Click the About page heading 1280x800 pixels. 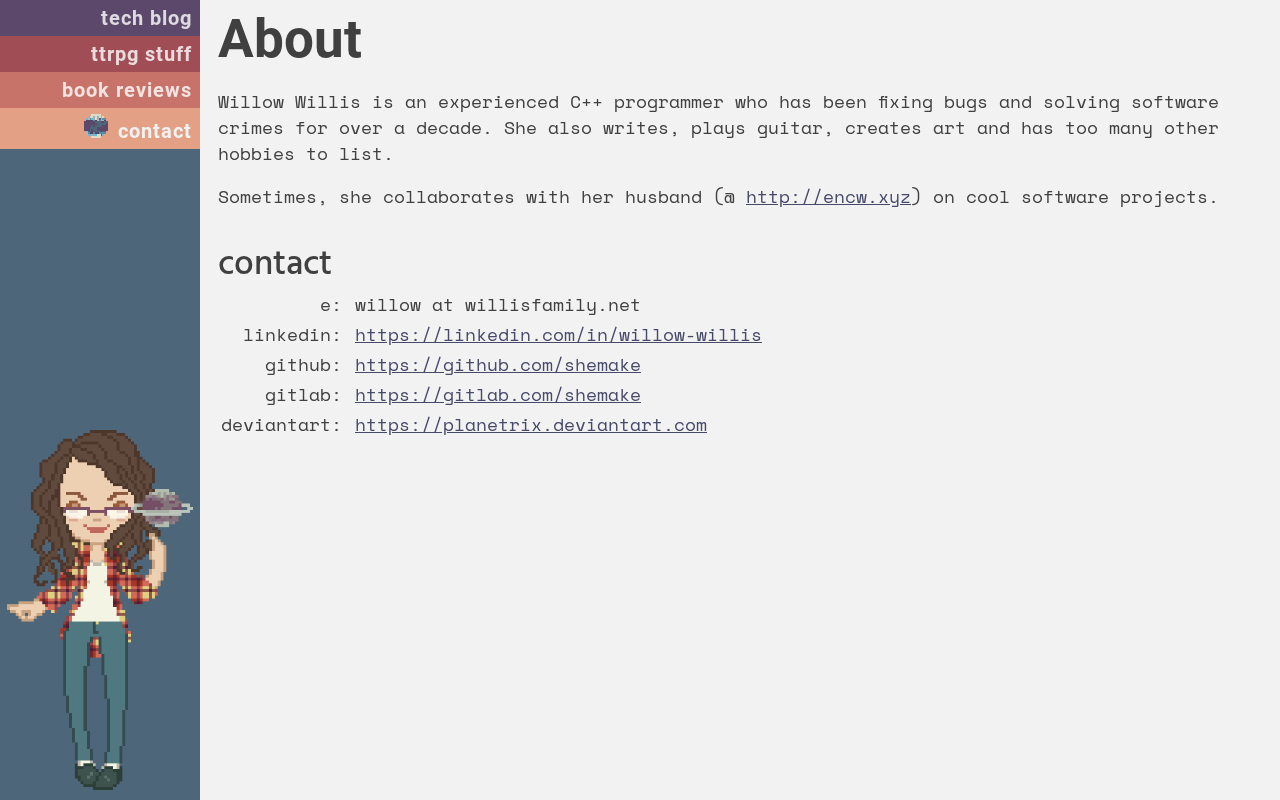(x=290, y=40)
